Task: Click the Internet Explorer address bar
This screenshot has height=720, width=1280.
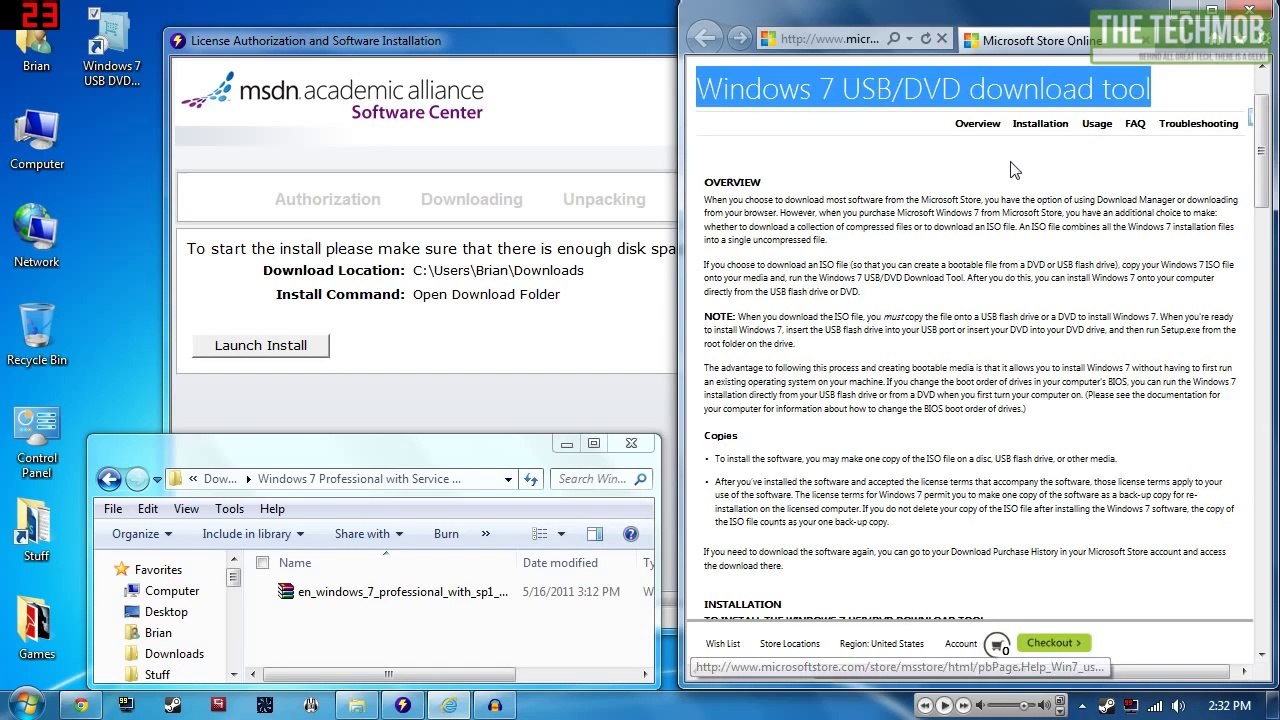Action: click(828, 39)
